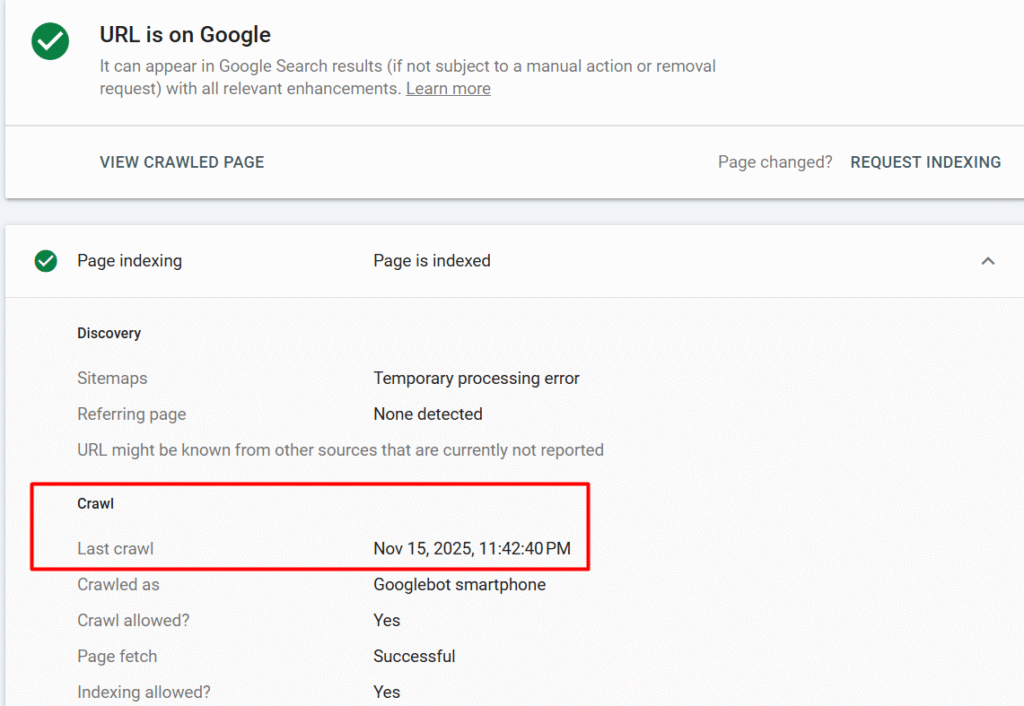This screenshot has width=1024, height=706.
Task: Click the Crawled as Googlebot smartphone entry
Action: (459, 584)
